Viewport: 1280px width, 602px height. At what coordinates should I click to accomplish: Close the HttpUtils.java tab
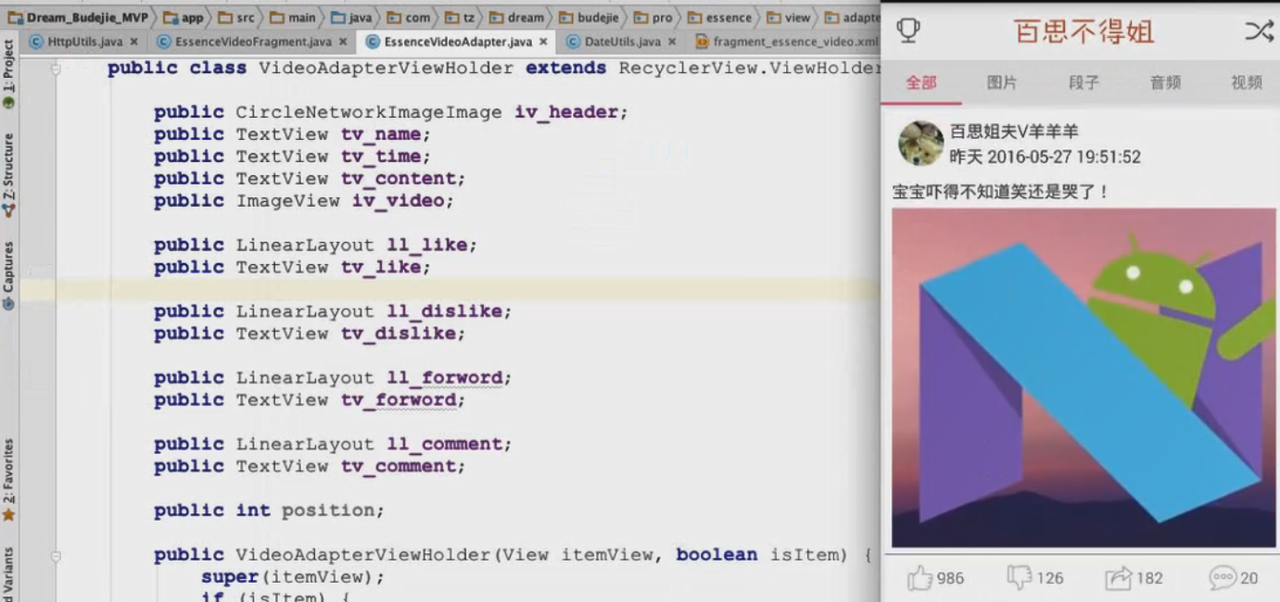[x=134, y=42]
